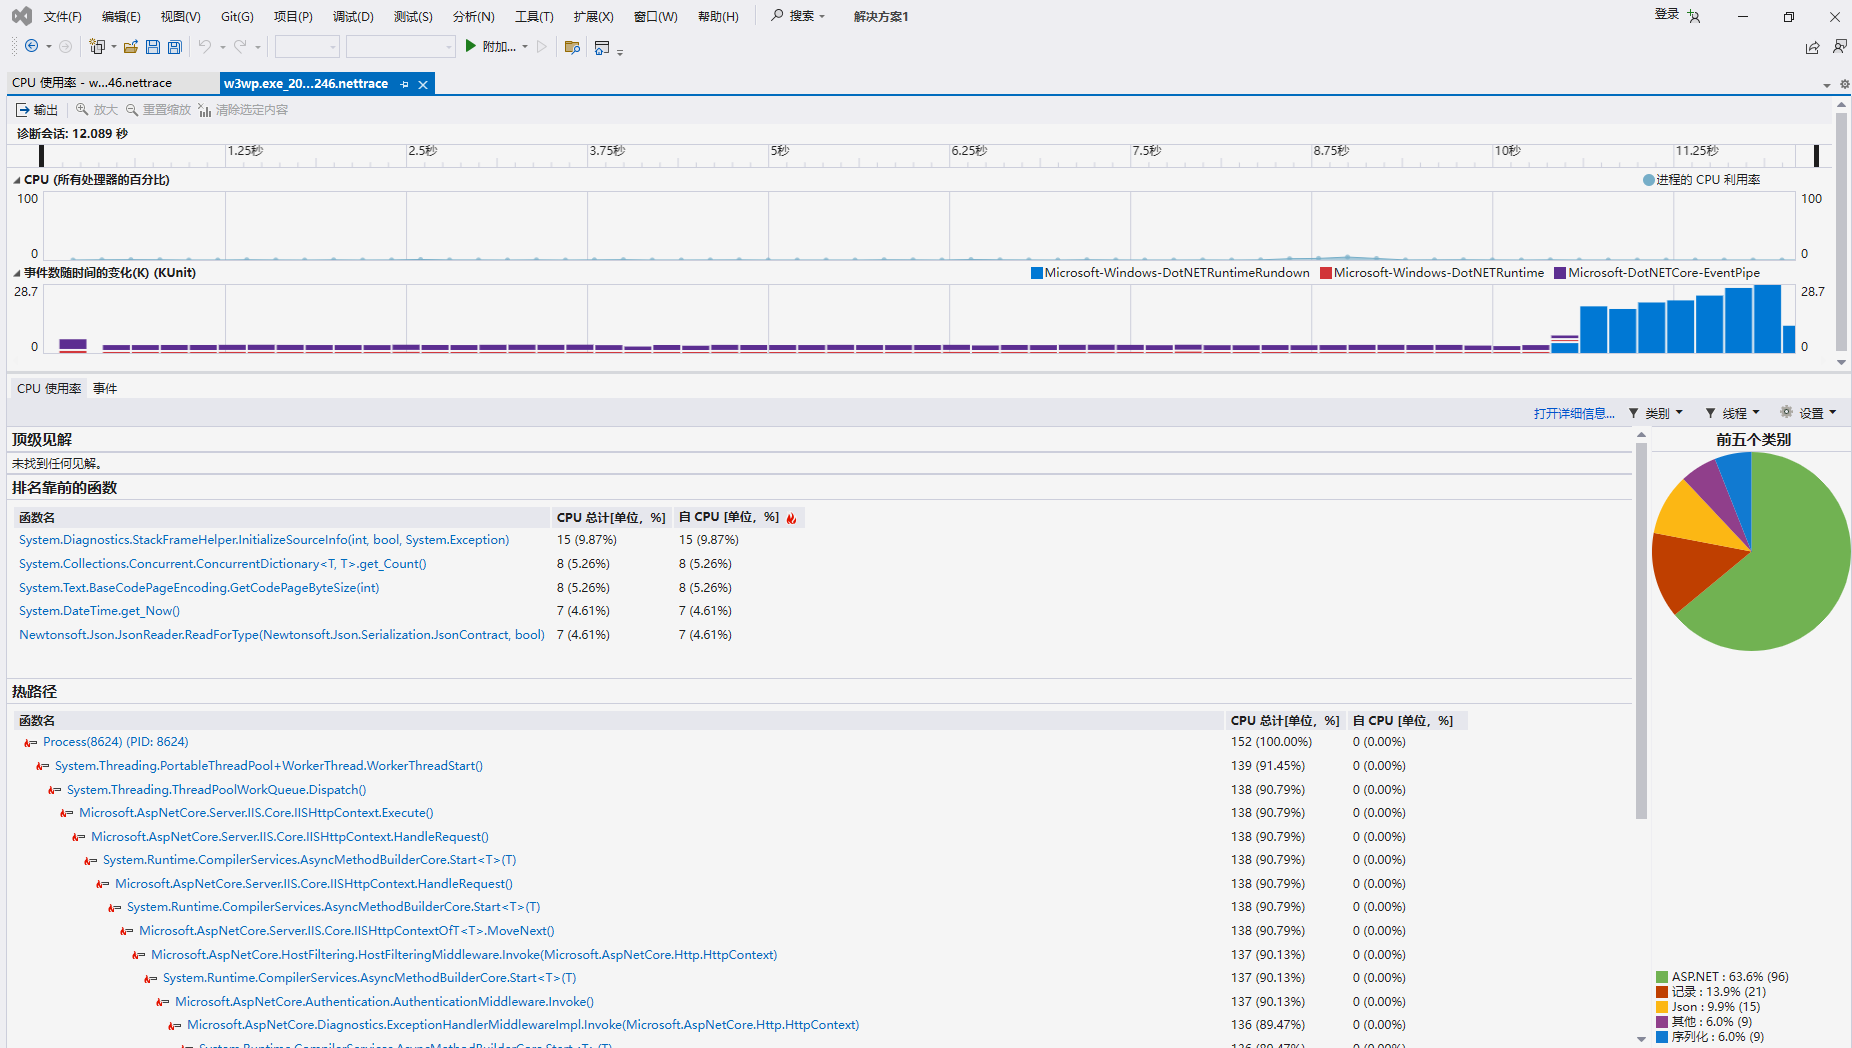Click the Save All toolbar icon

click(175, 47)
